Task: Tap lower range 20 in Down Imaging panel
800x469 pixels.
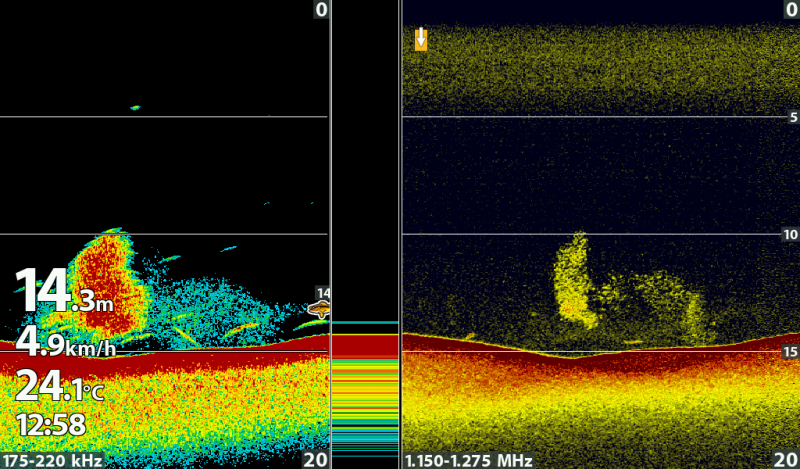Action: [787, 459]
